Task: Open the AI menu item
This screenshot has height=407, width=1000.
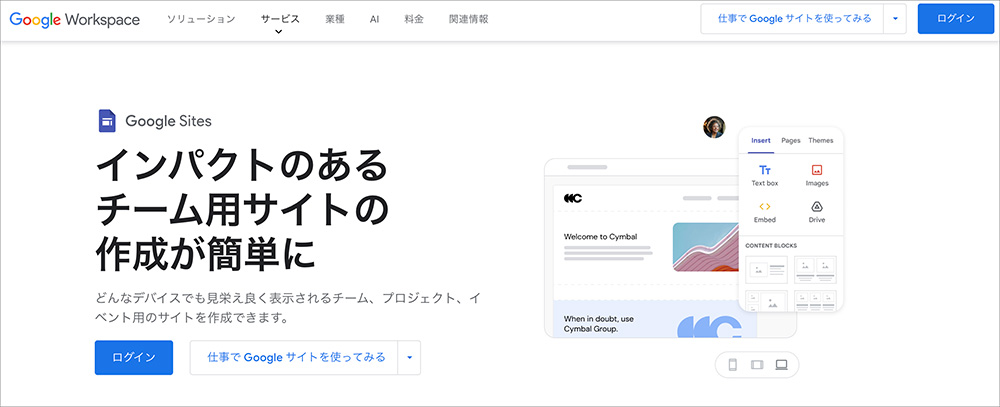Action: click(374, 19)
